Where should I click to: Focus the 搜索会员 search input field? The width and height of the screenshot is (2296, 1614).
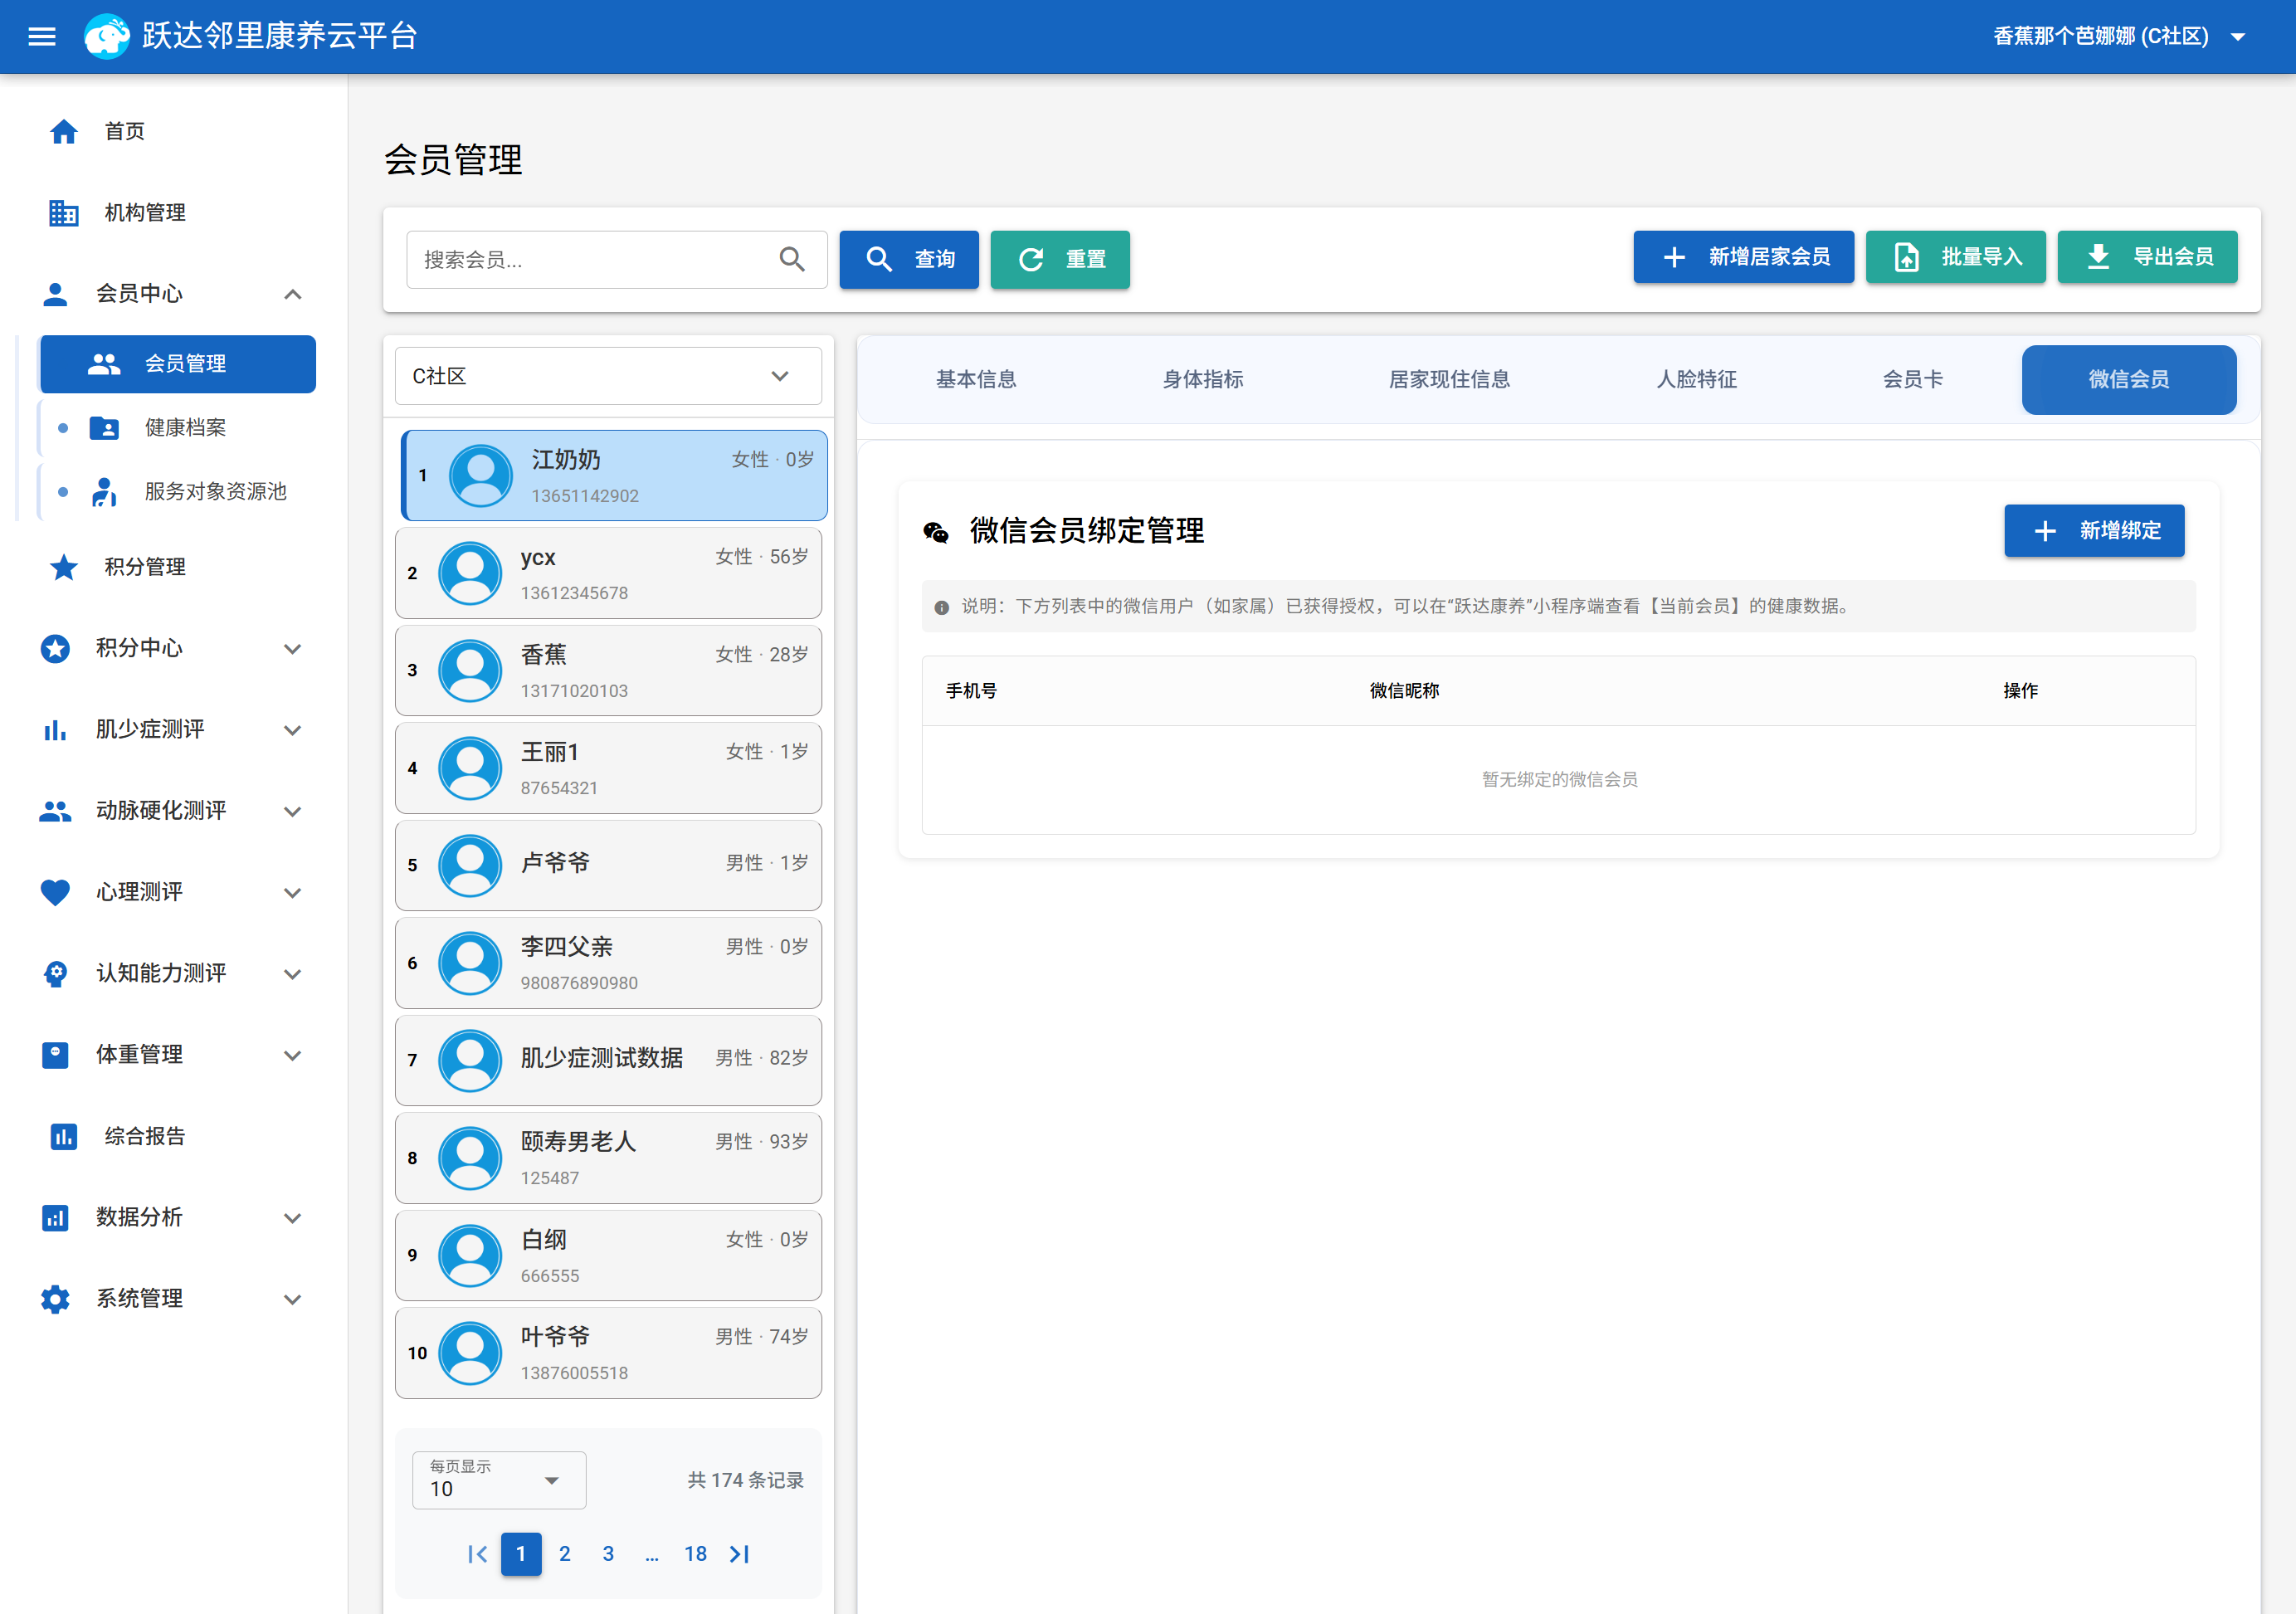pyautogui.click(x=617, y=260)
